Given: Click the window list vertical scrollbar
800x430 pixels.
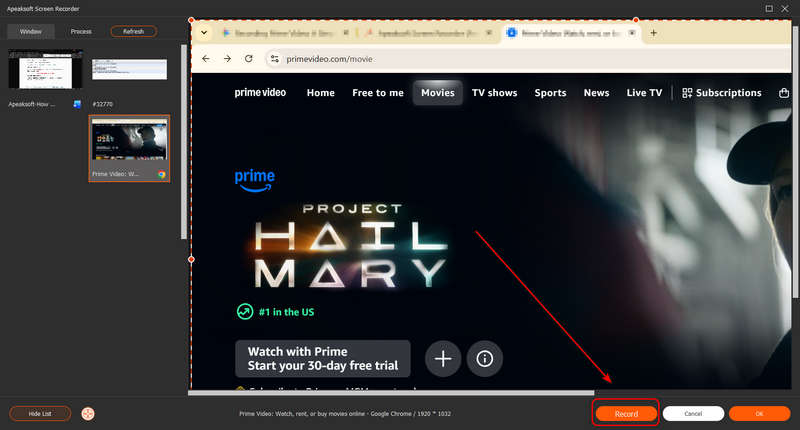Looking at the screenshot, I should (x=184, y=142).
